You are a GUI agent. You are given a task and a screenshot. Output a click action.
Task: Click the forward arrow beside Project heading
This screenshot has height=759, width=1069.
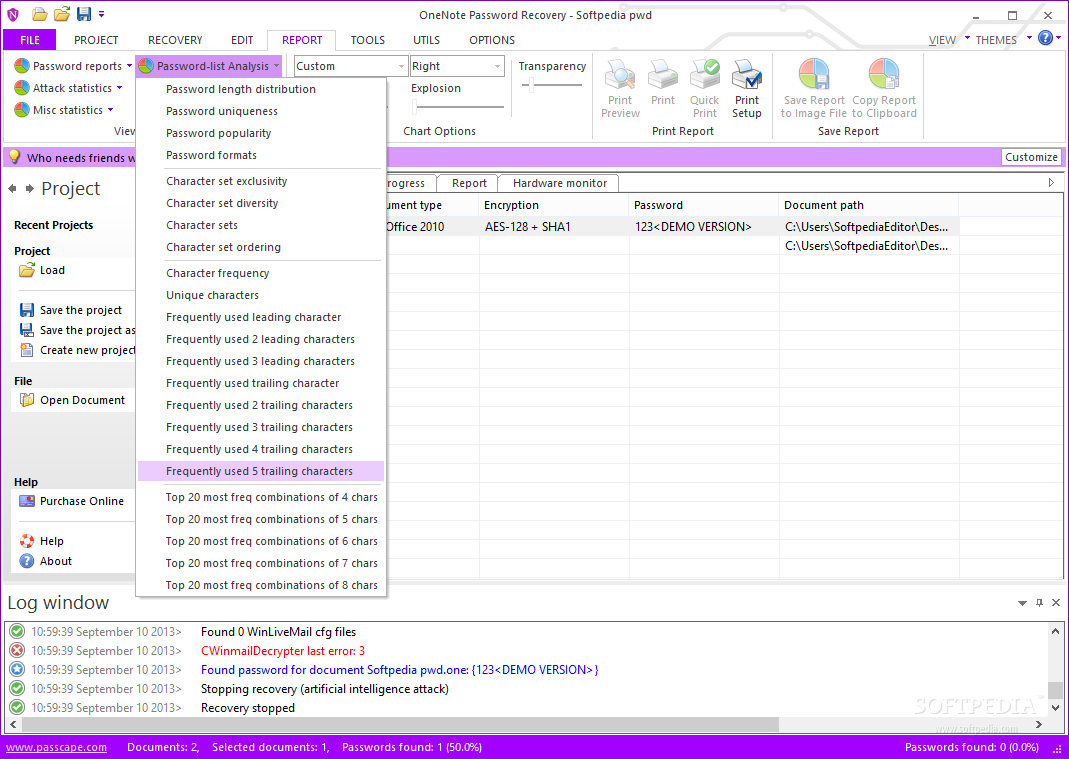pos(29,188)
